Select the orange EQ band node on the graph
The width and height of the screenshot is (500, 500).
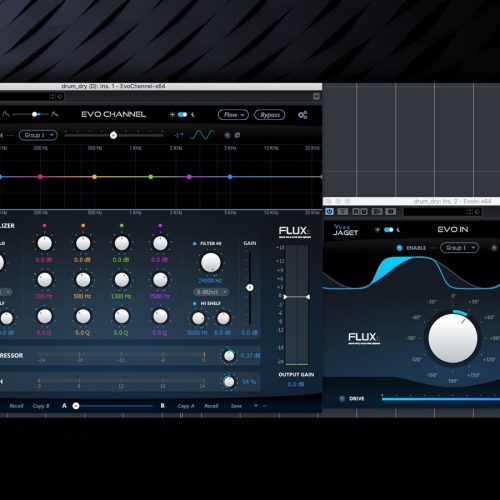point(94,177)
